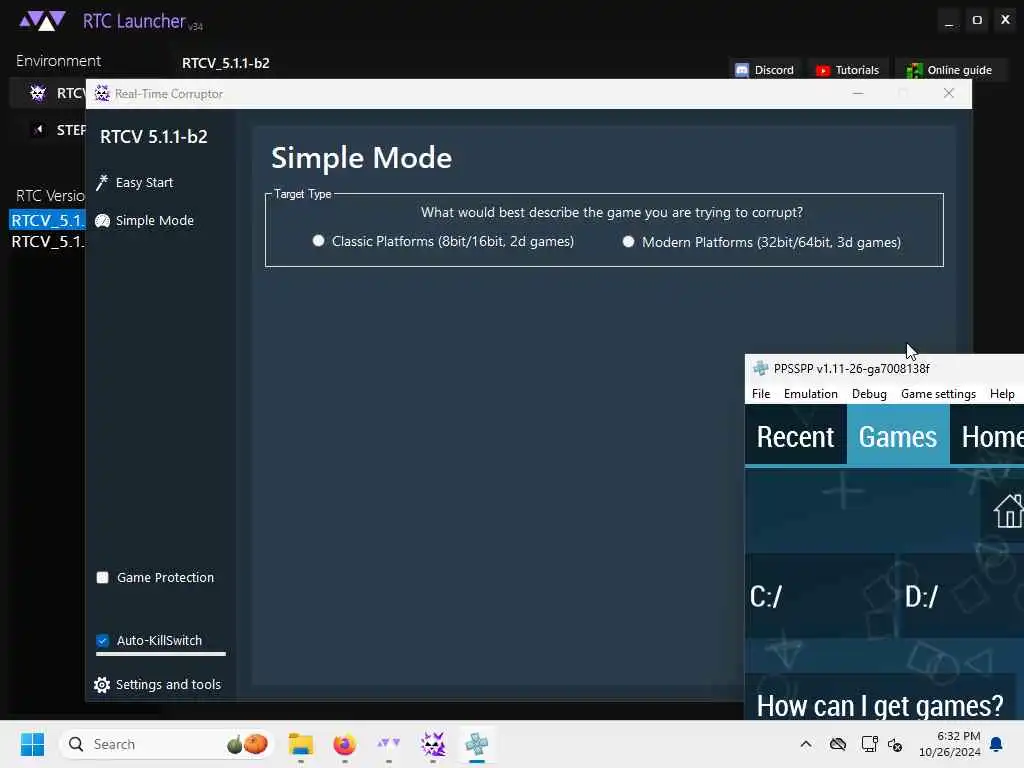Click the RTCV environment icon in launcher
1024x768 pixels.
click(38, 93)
